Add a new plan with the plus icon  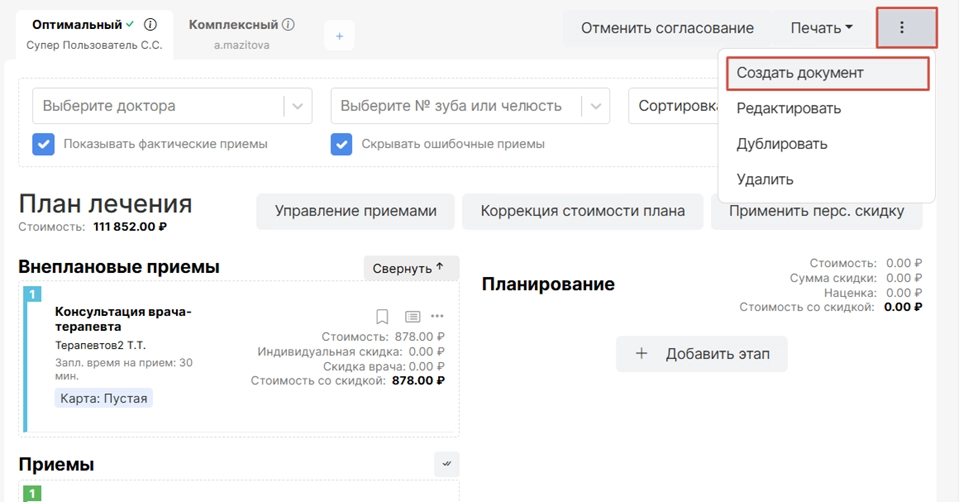click(339, 36)
